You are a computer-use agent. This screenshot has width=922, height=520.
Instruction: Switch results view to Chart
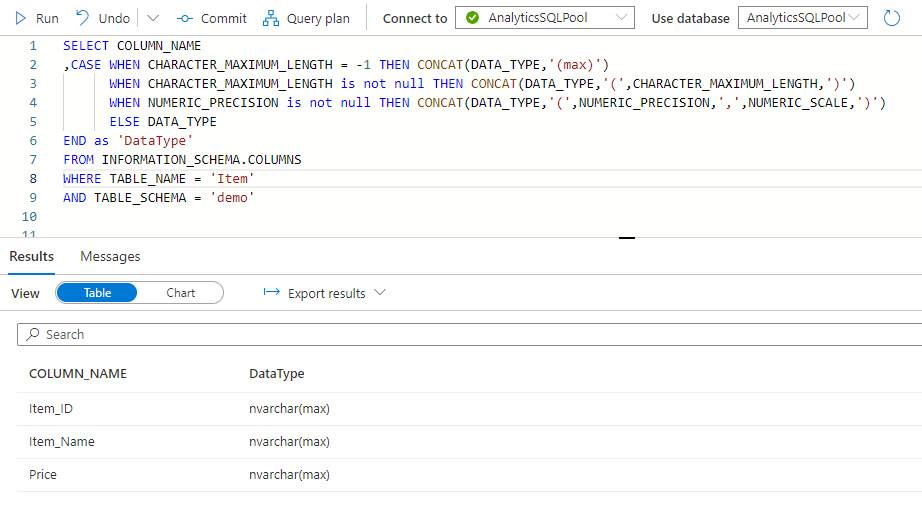pyautogui.click(x=181, y=293)
